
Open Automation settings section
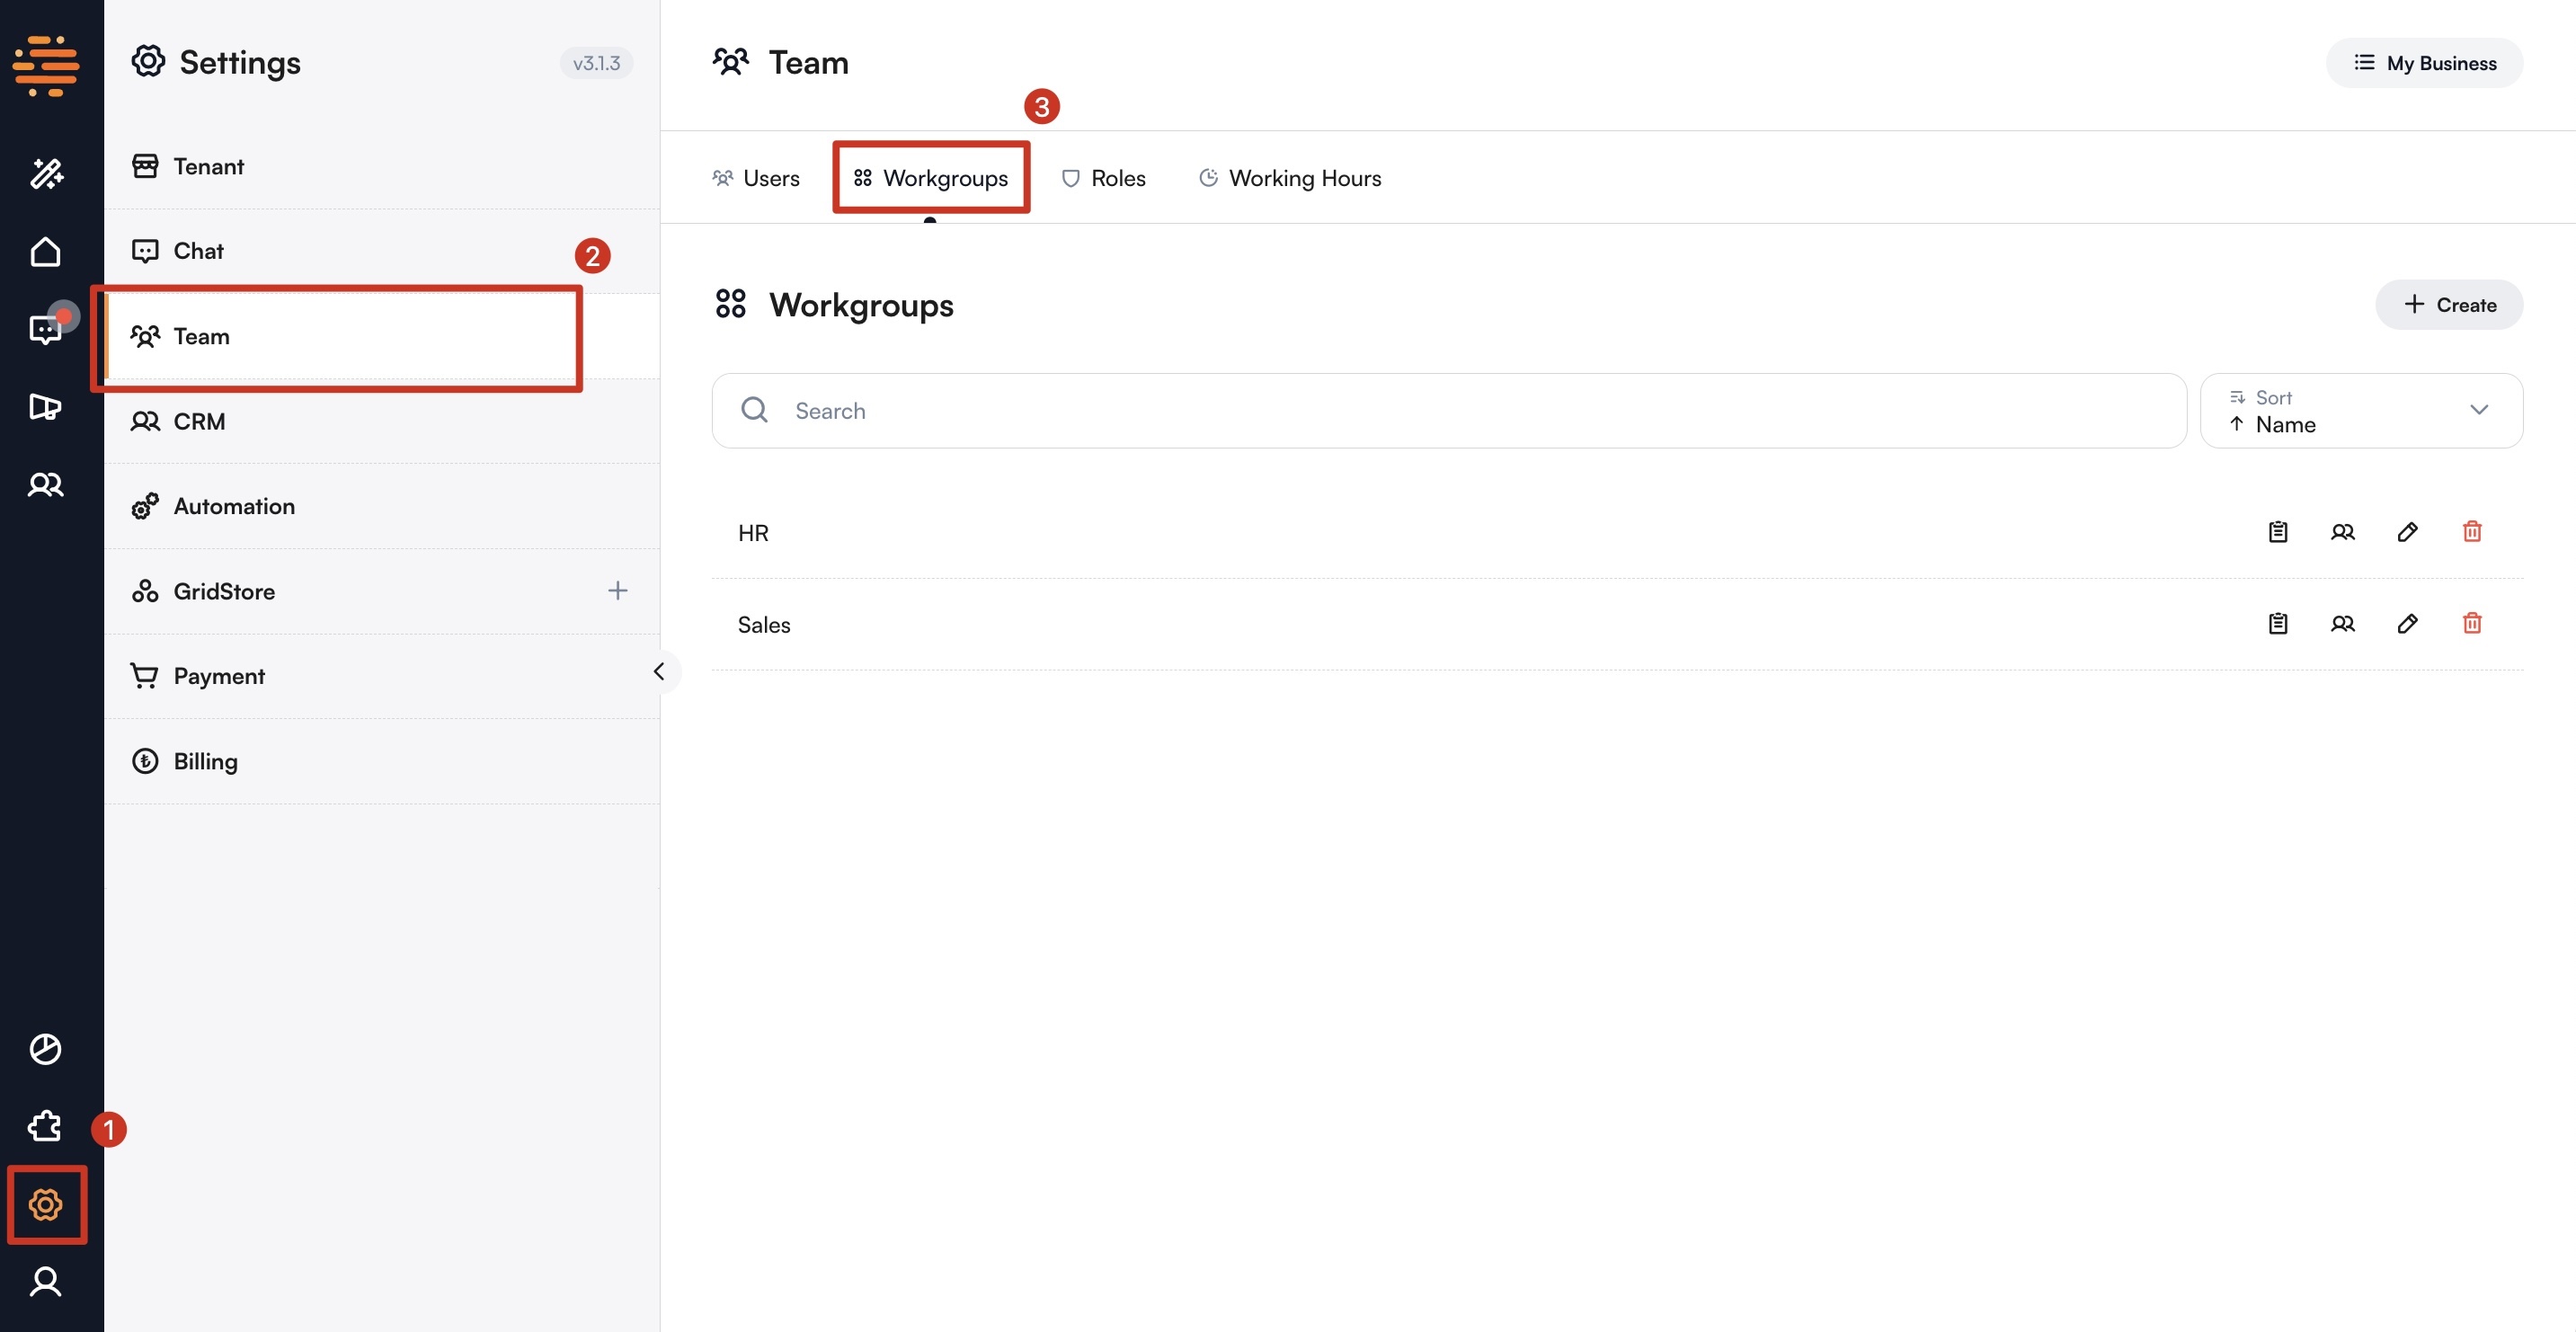[x=234, y=506]
